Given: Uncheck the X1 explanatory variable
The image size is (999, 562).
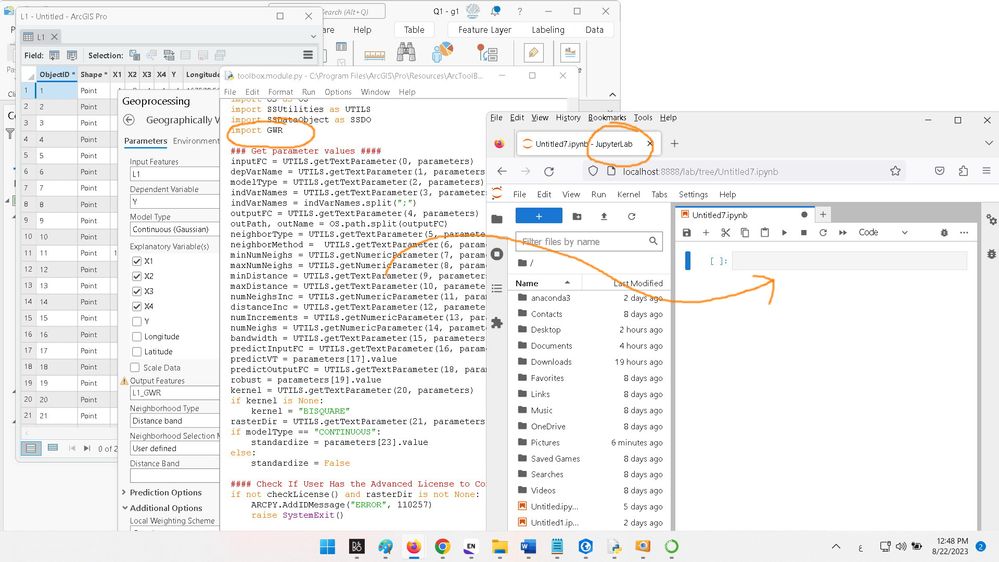Looking at the screenshot, I should [138, 261].
